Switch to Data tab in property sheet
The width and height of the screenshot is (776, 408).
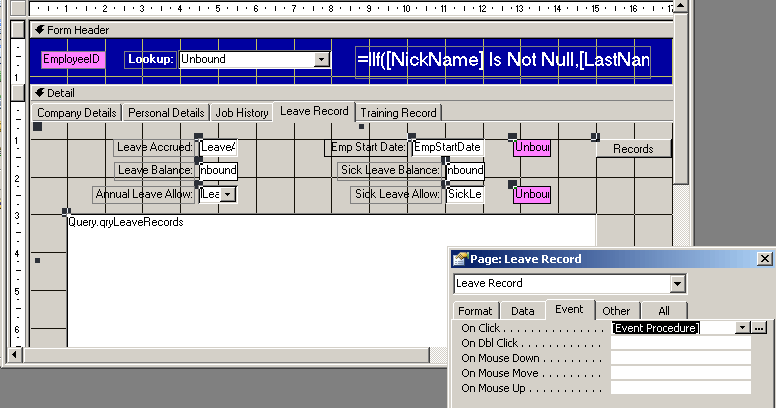click(x=523, y=311)
